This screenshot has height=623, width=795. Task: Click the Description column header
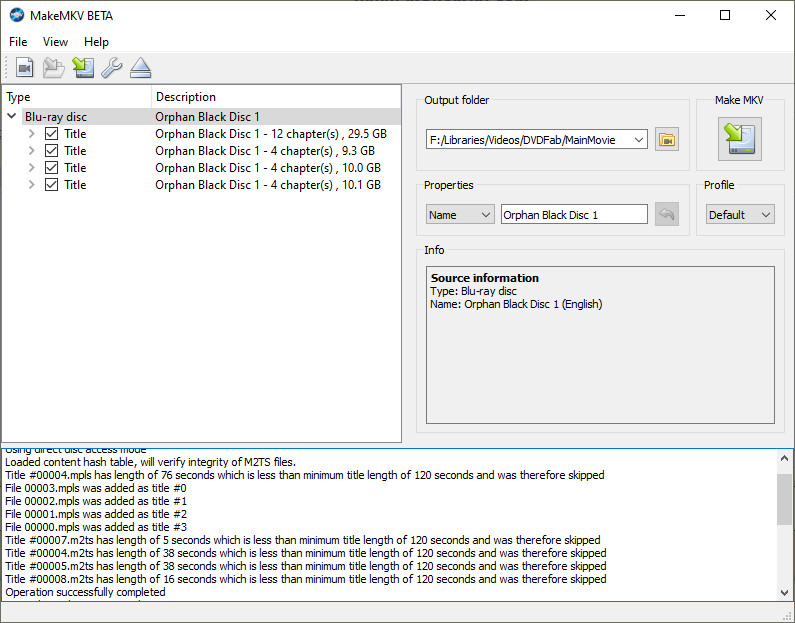coord(276,97)
